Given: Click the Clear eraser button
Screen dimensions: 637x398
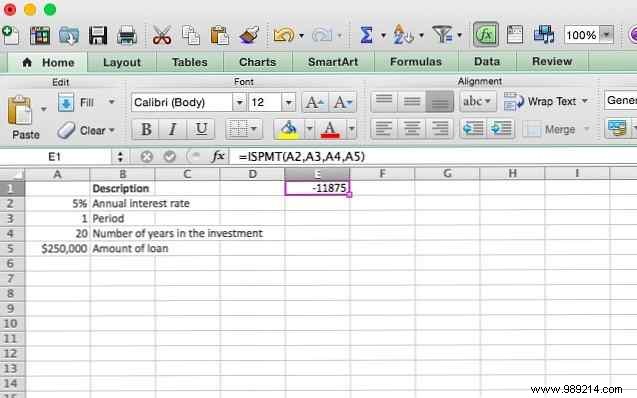Looking at the screenshot, I should [x=85, y=130].
